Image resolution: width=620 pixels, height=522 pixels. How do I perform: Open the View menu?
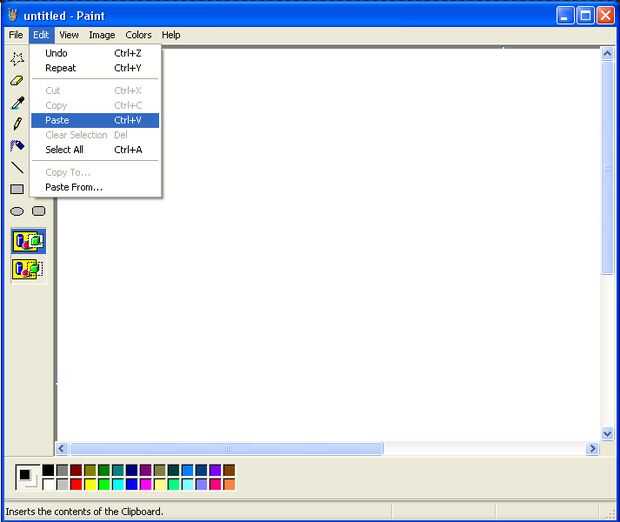69,35
